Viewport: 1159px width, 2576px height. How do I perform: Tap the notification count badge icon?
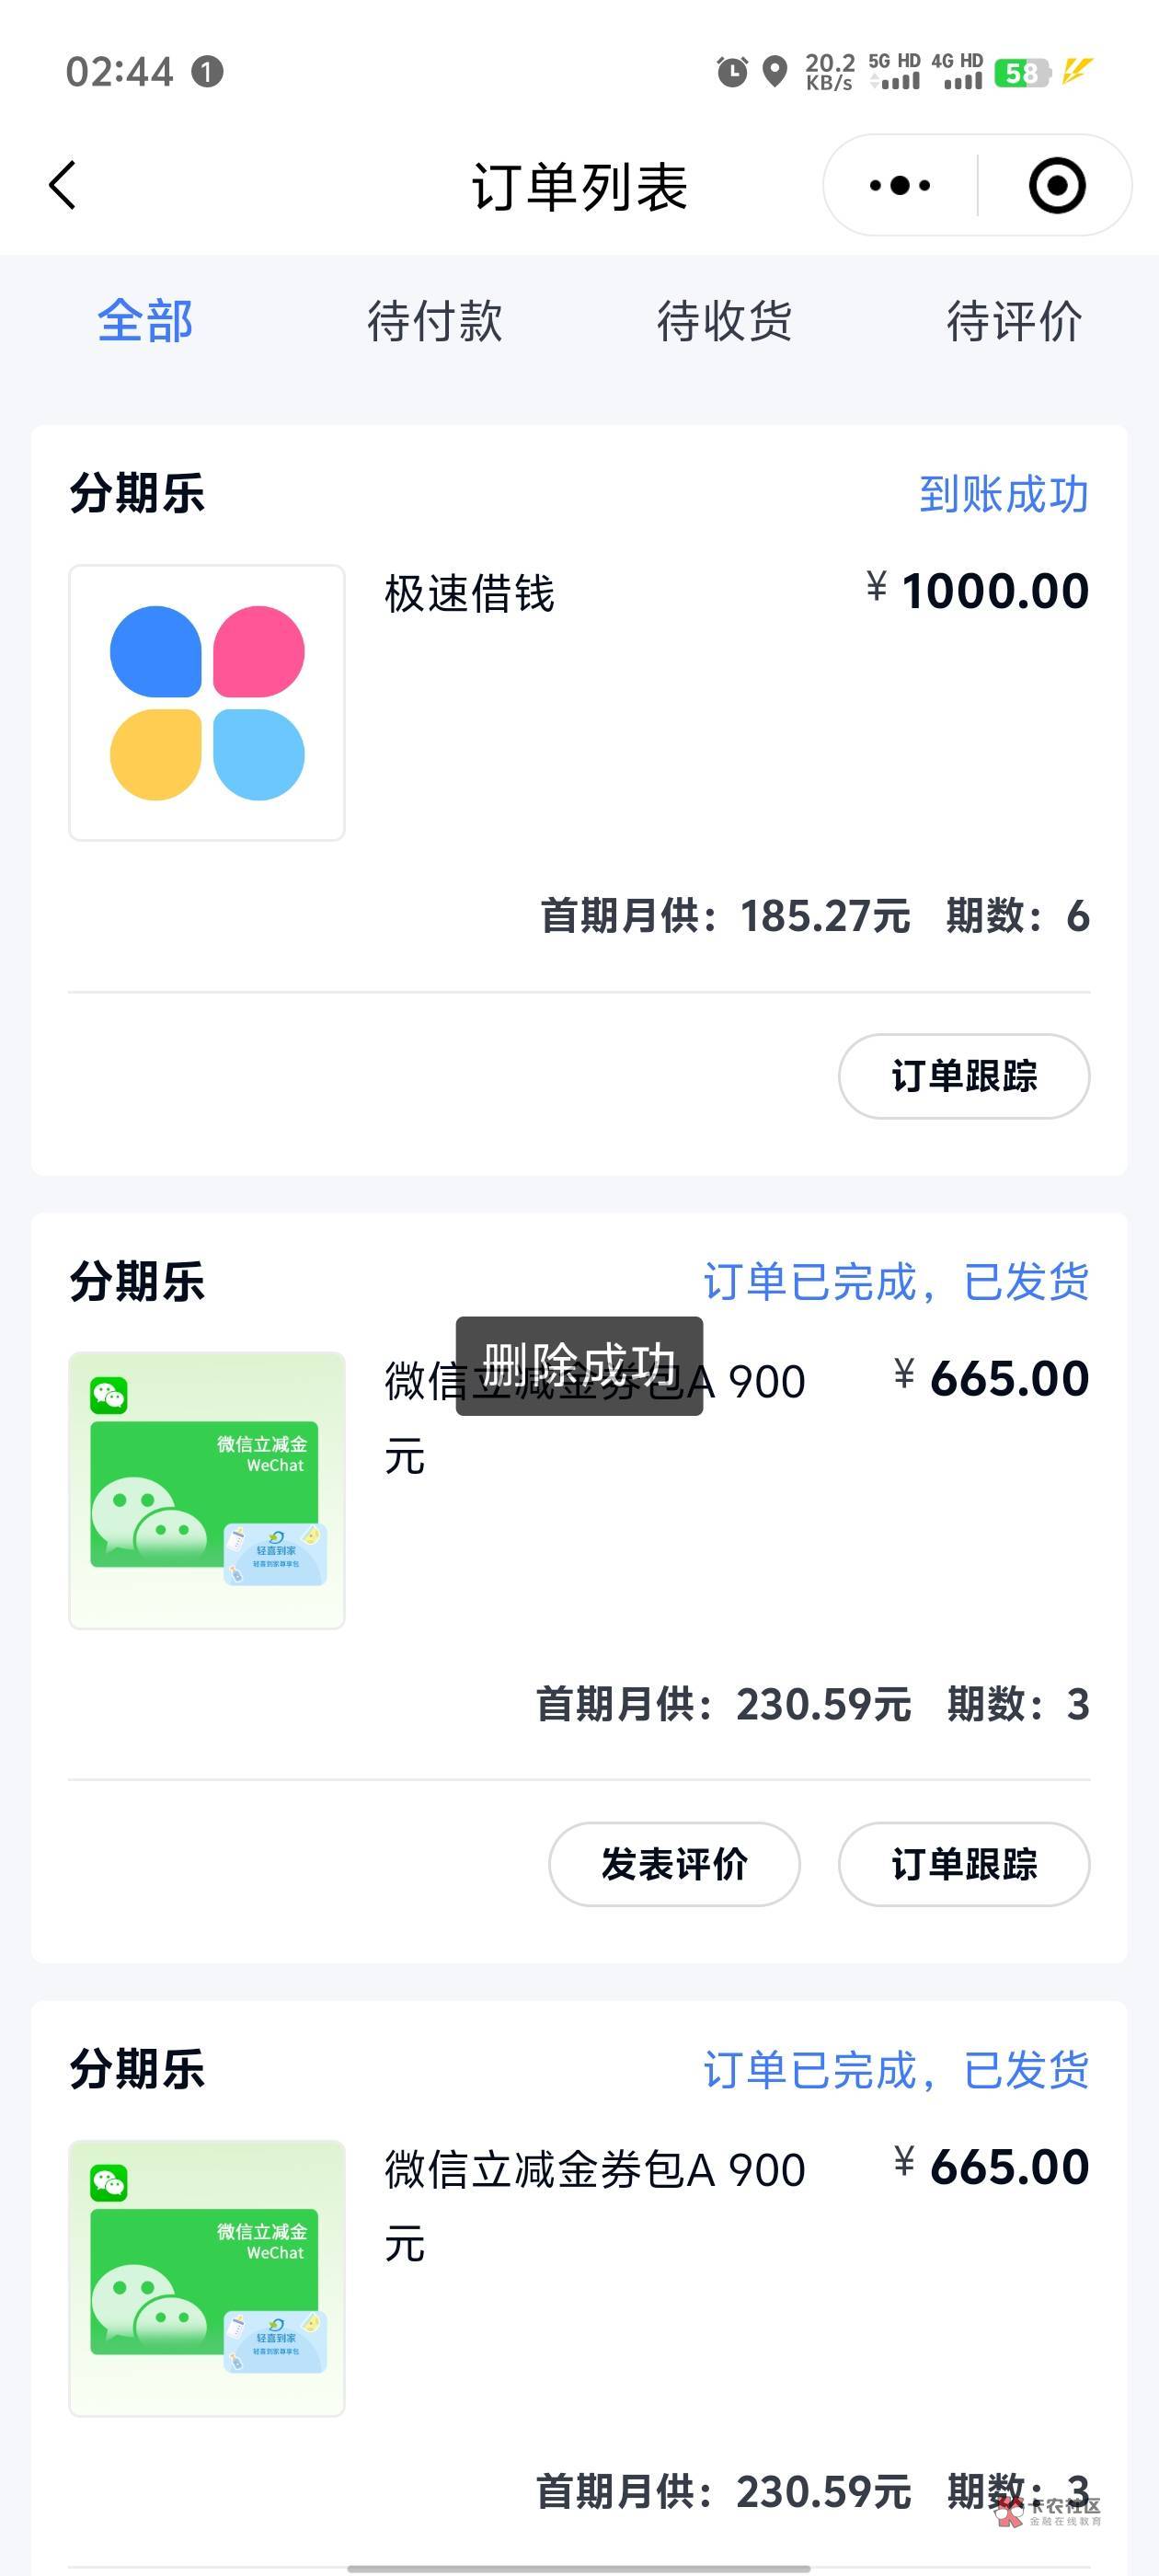(207, 72)
